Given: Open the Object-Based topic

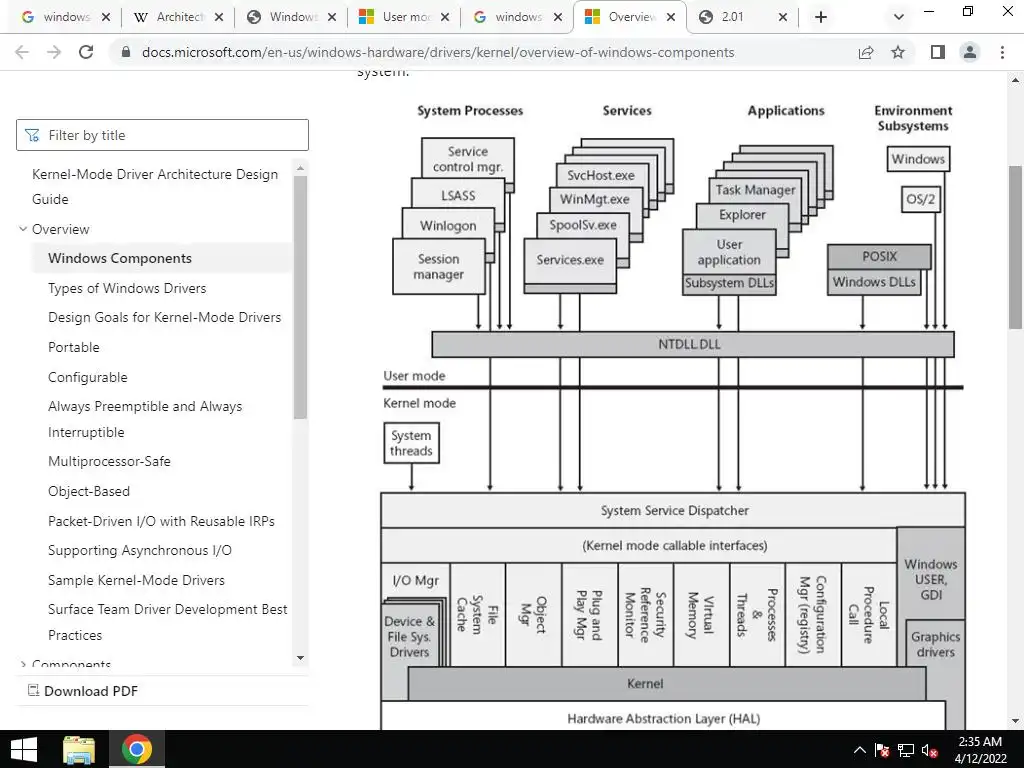Looking at the screenshot, I should pyautogui.click(x=89, y=491).
